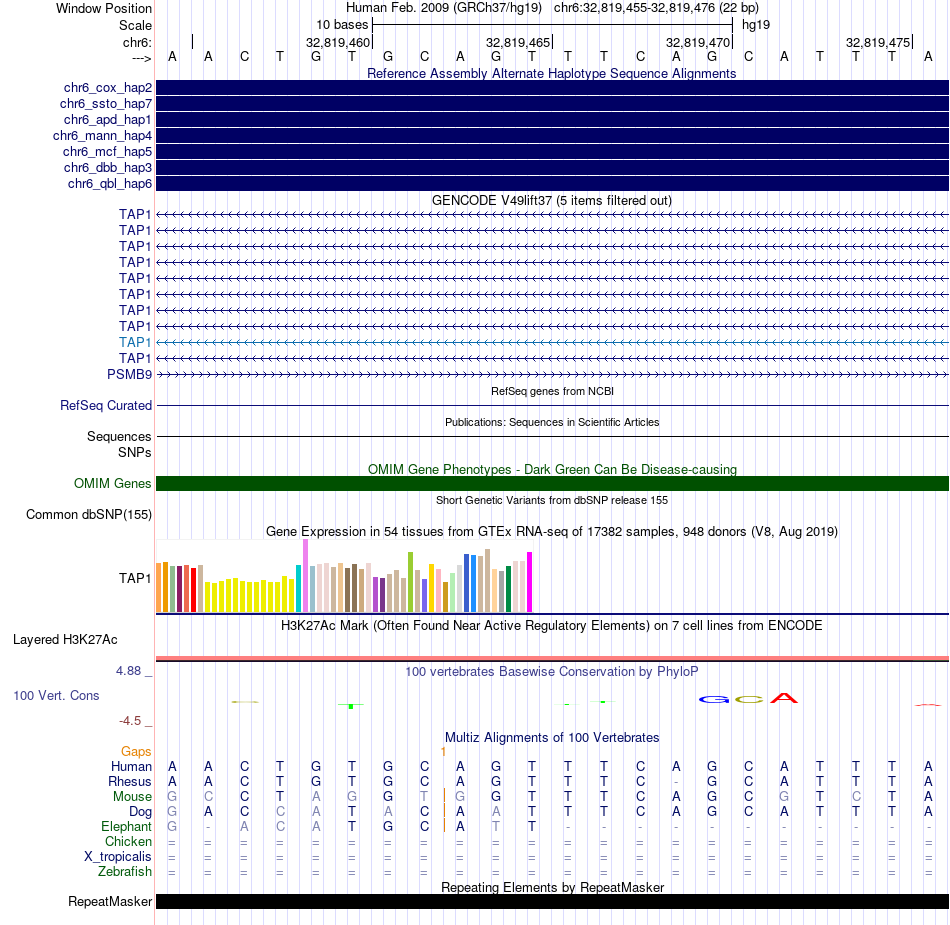Click the Window Position label
The width and height of the screenshot is (950, 925).
coord(104,8)
